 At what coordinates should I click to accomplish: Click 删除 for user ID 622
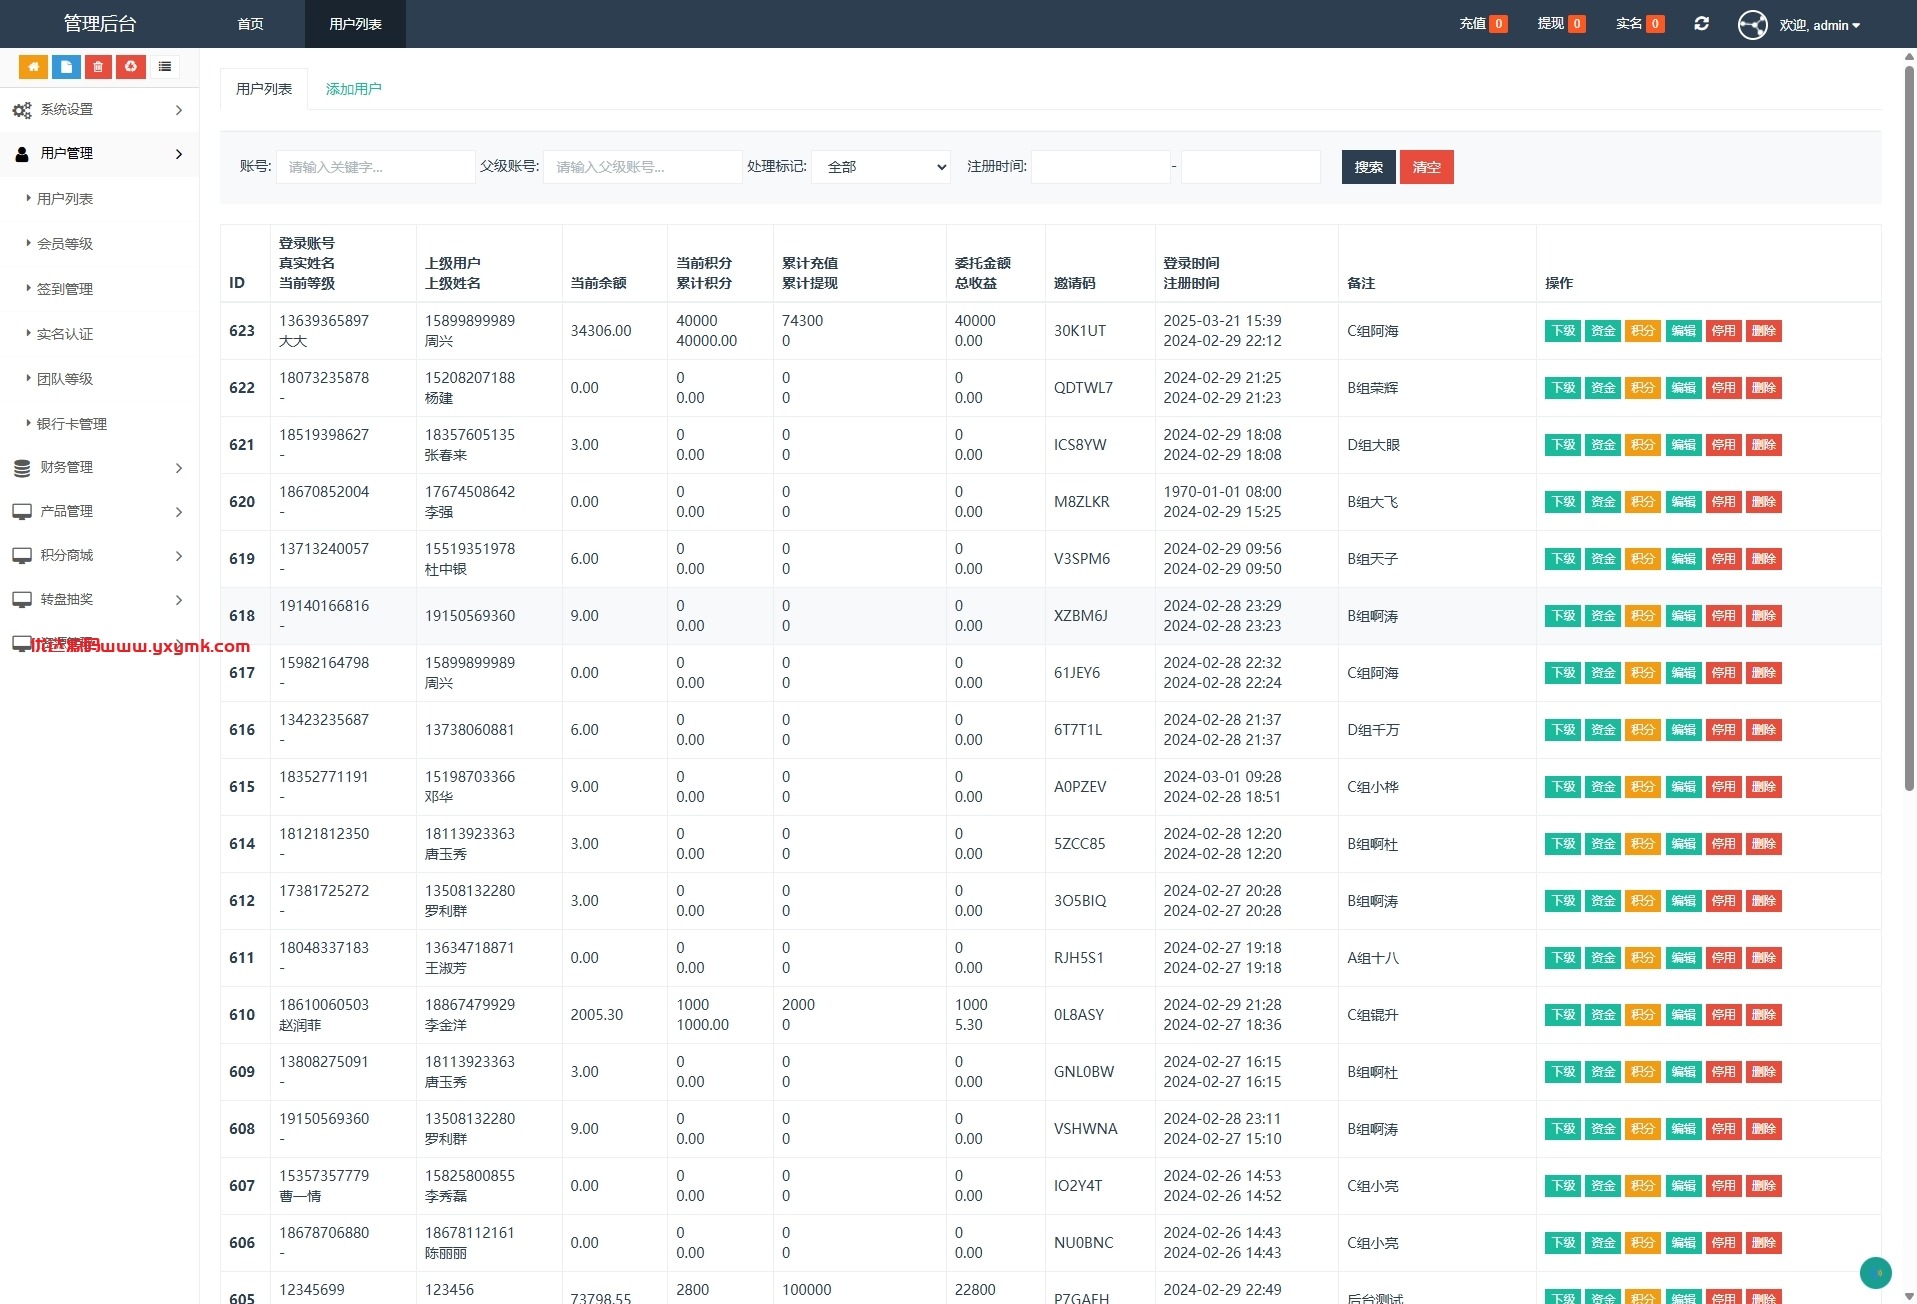tap(1763, 388)
